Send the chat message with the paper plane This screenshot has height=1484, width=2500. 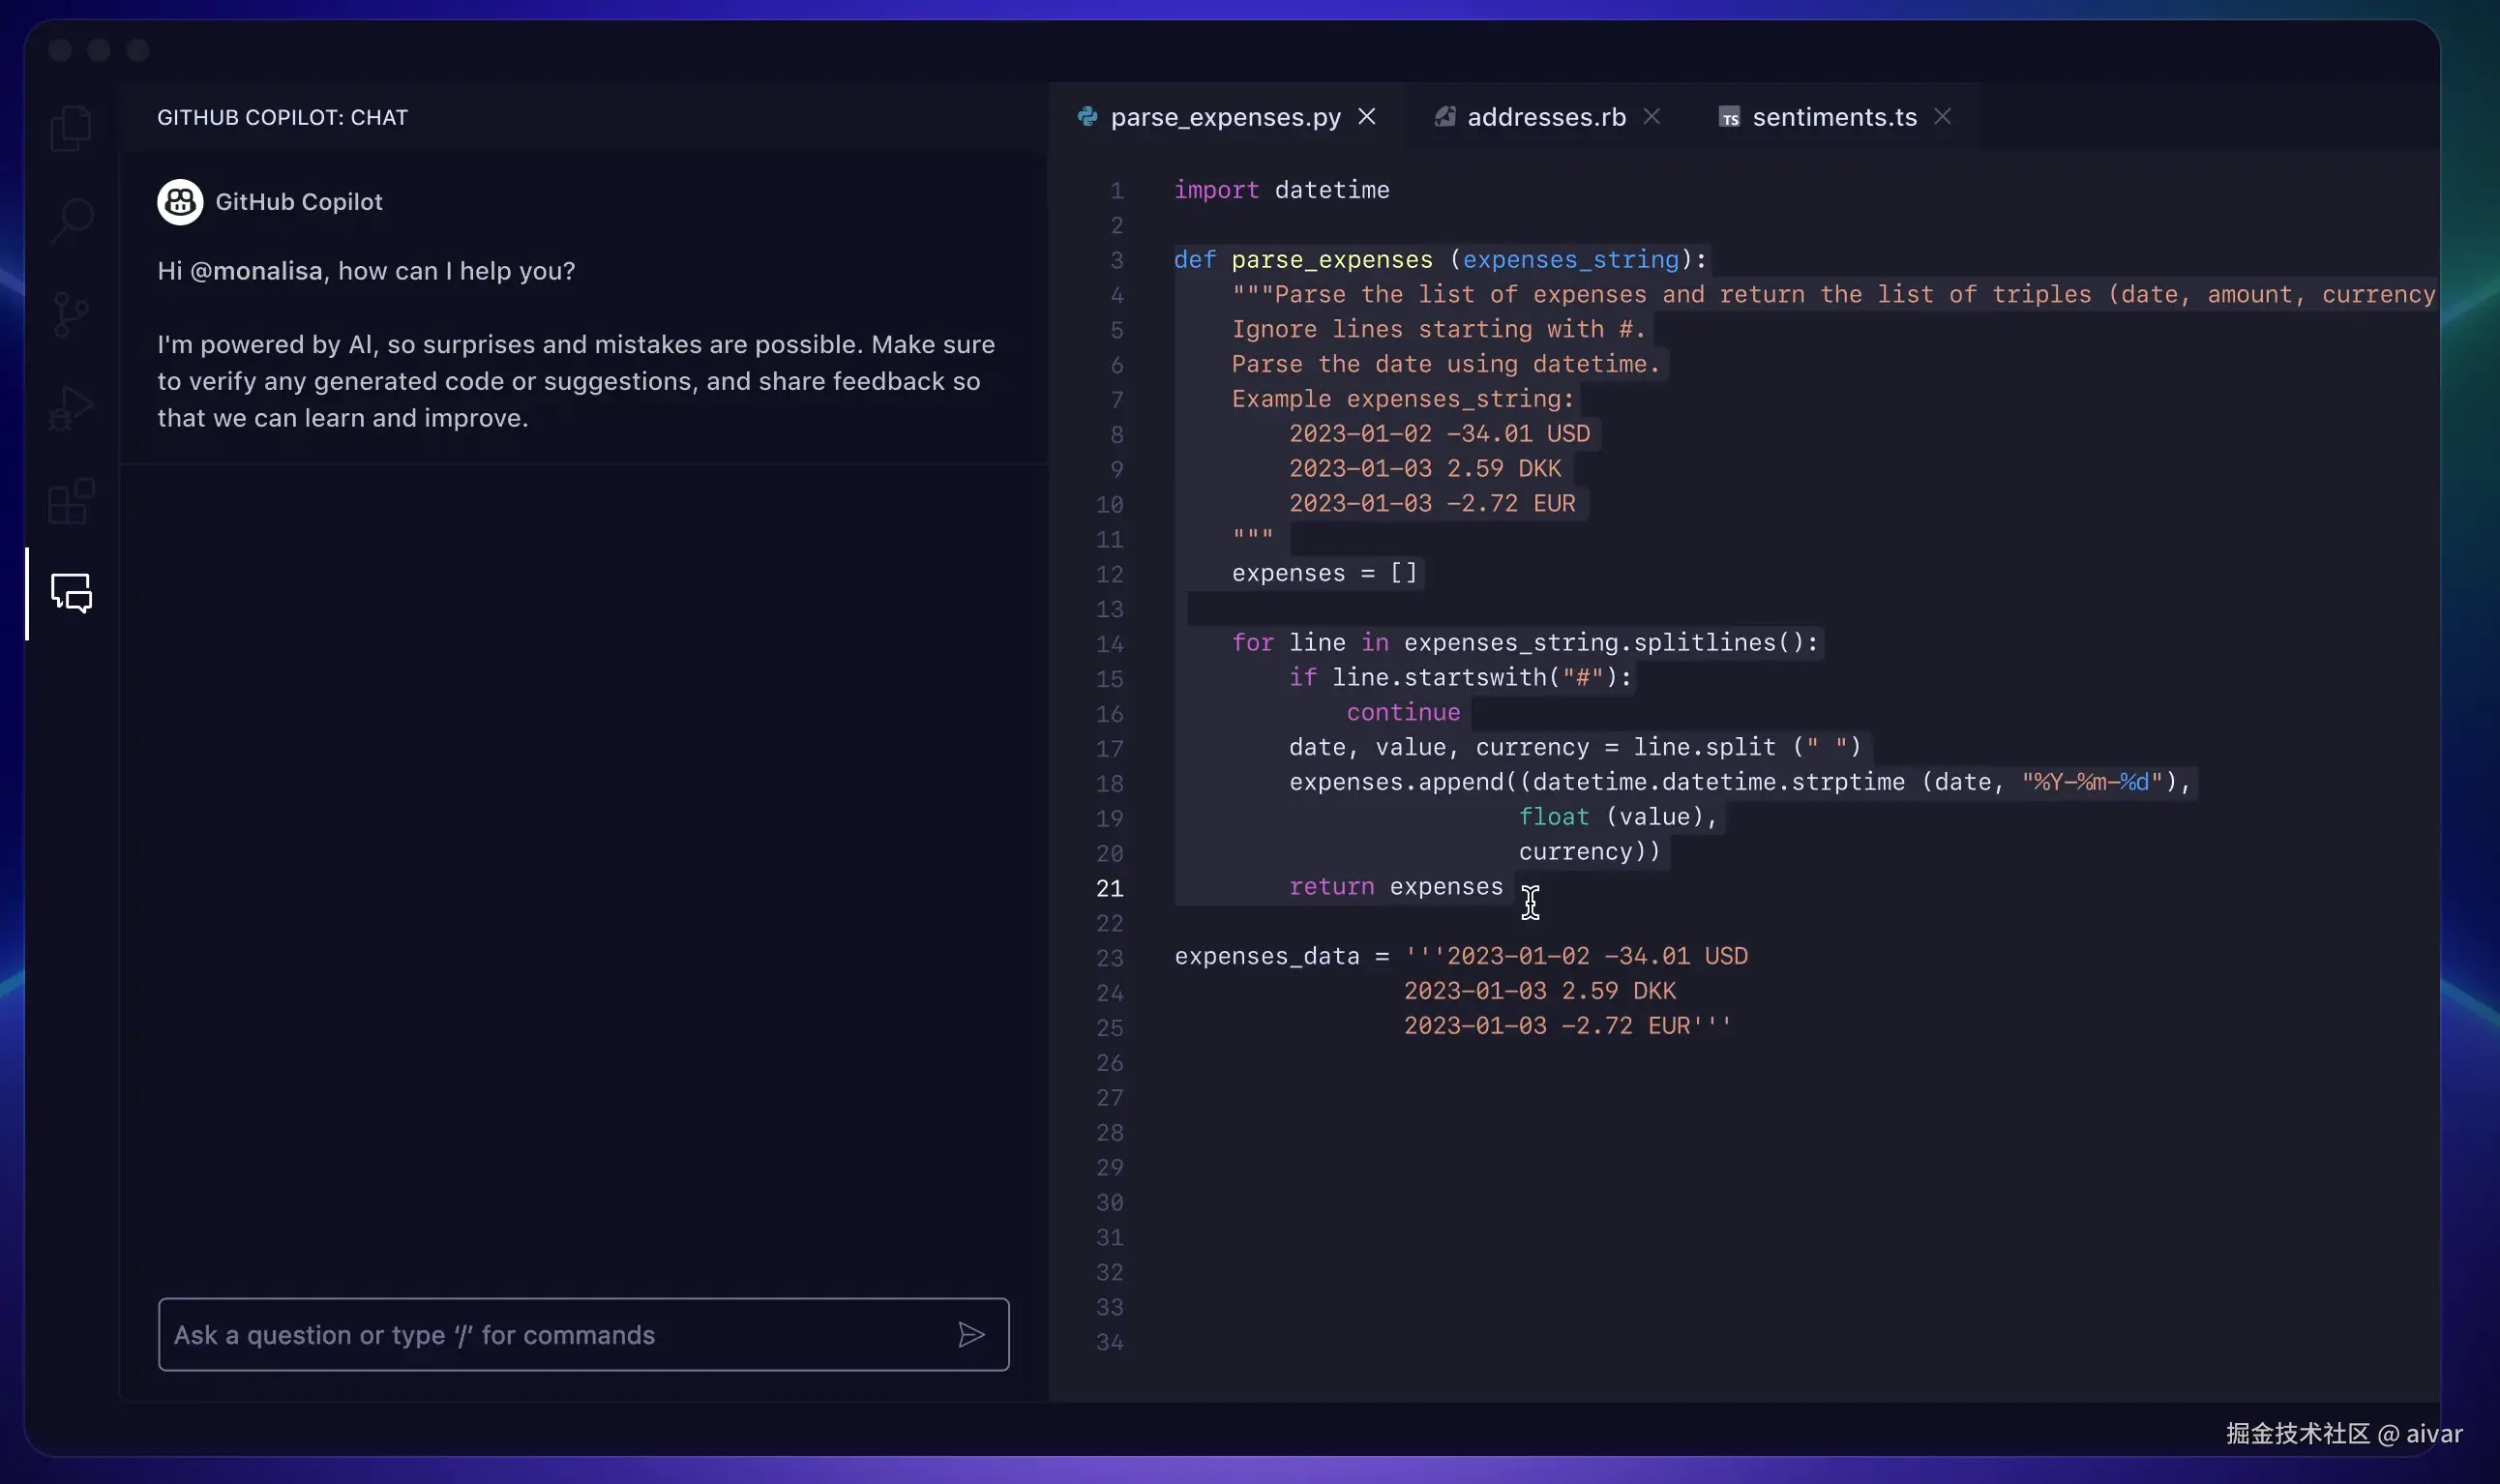tap(972, 1334)
